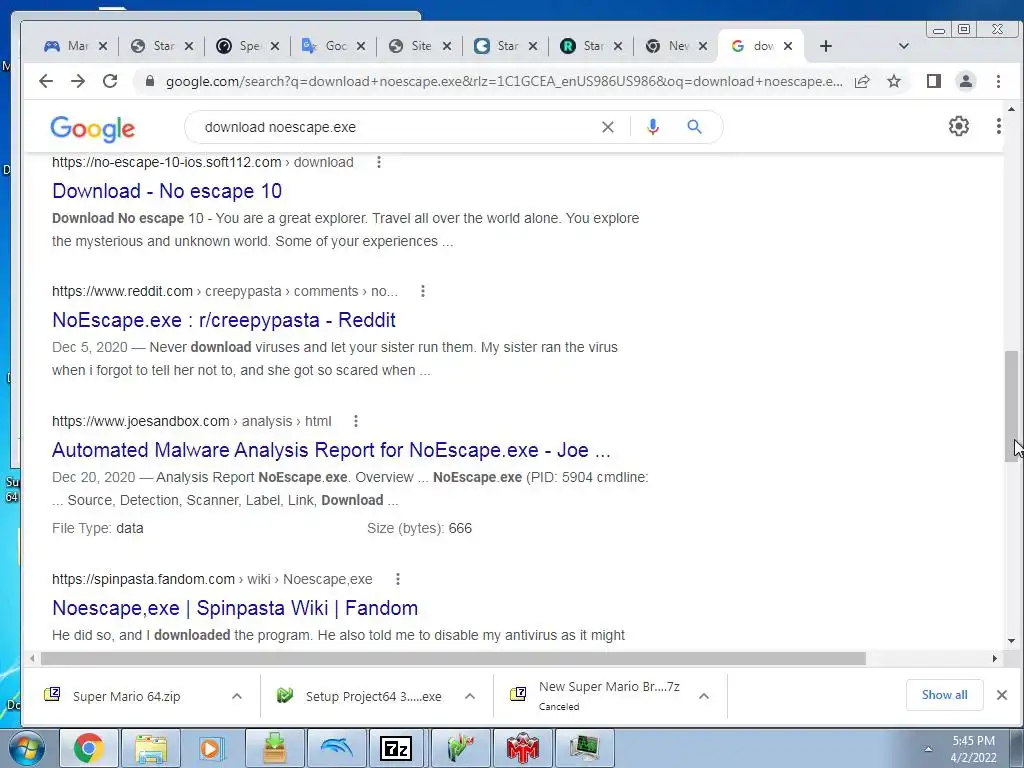Open the red M emulator taskbar icon
Image resolution: width=1024 pixels, height=768 pixels.
522,748
